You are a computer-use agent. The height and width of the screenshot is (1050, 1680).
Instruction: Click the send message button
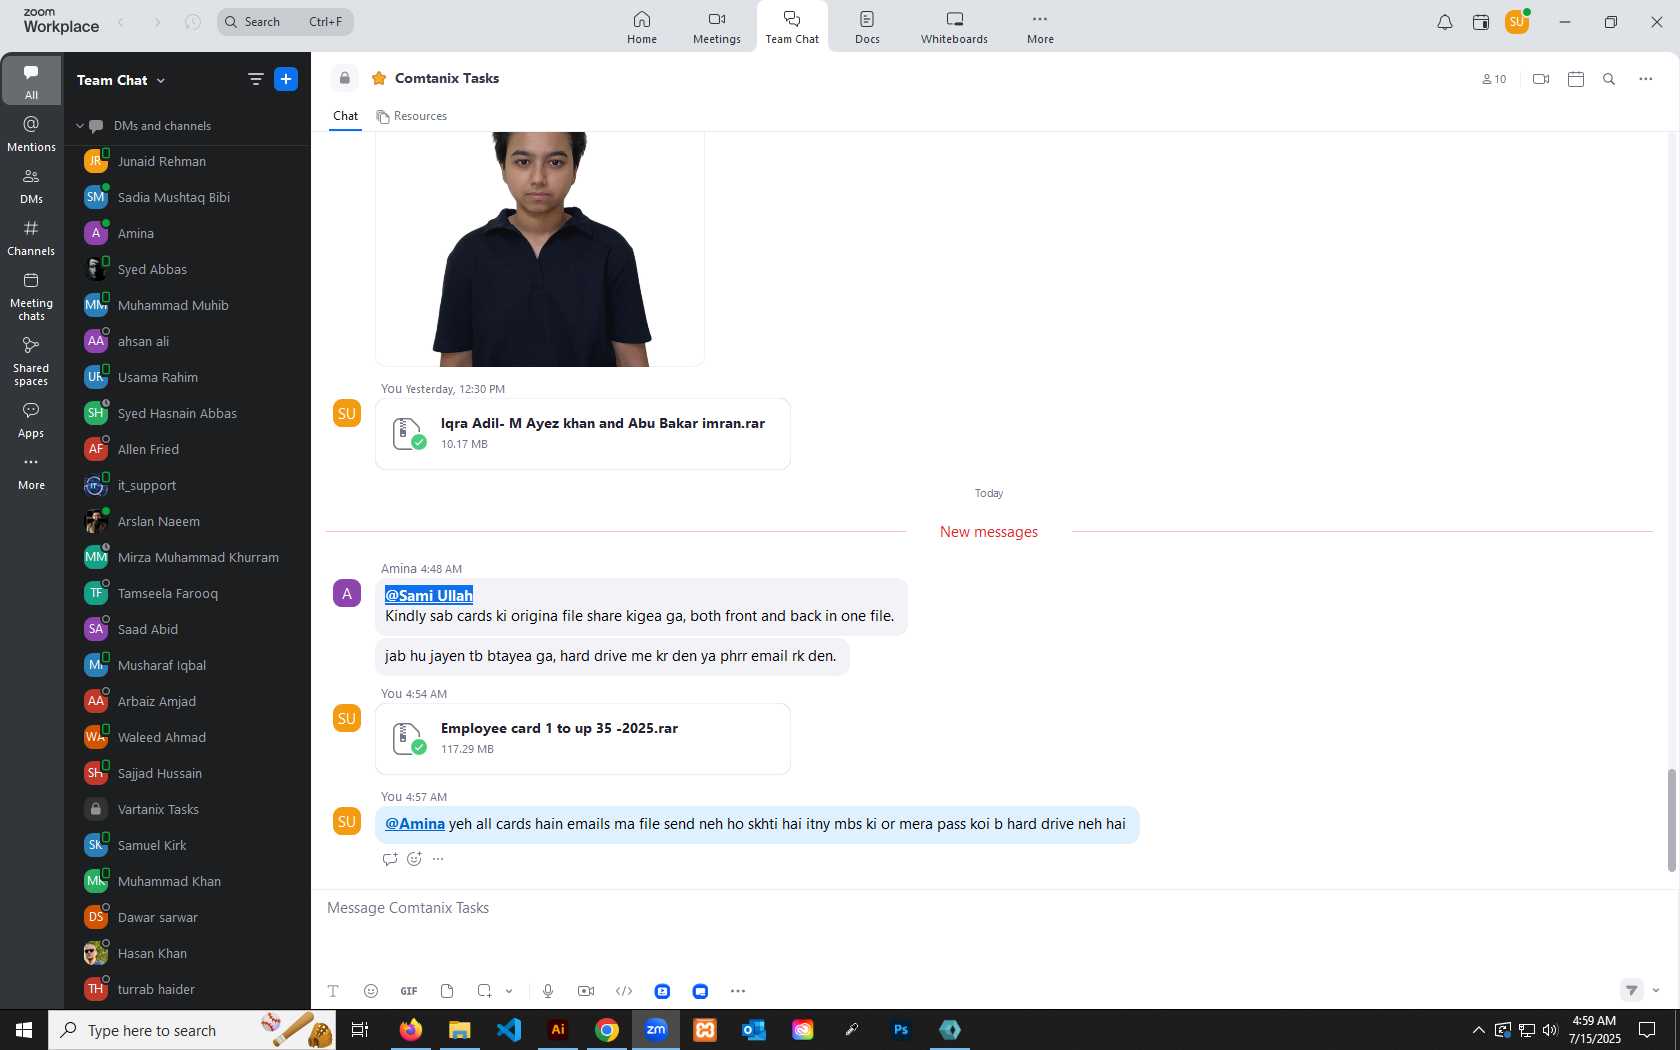(x=1631, y=990)
